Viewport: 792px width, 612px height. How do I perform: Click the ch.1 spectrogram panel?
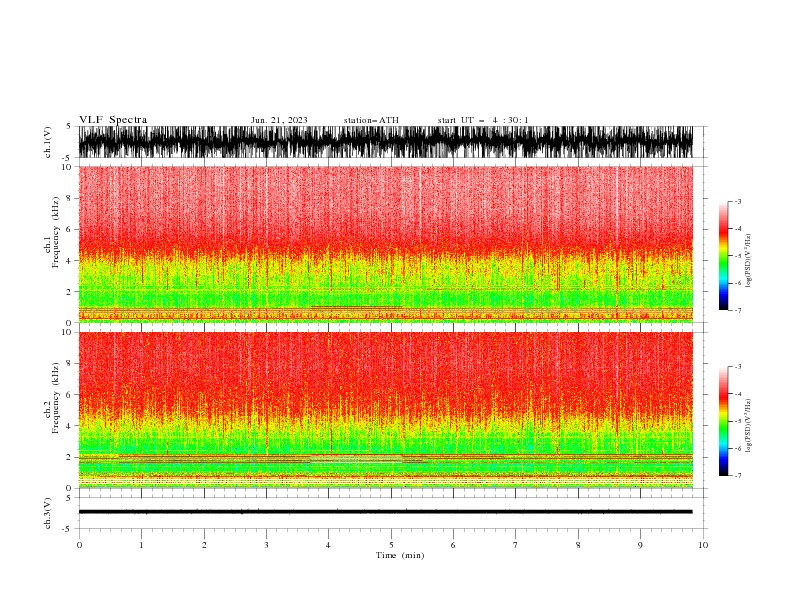[385, 244]
